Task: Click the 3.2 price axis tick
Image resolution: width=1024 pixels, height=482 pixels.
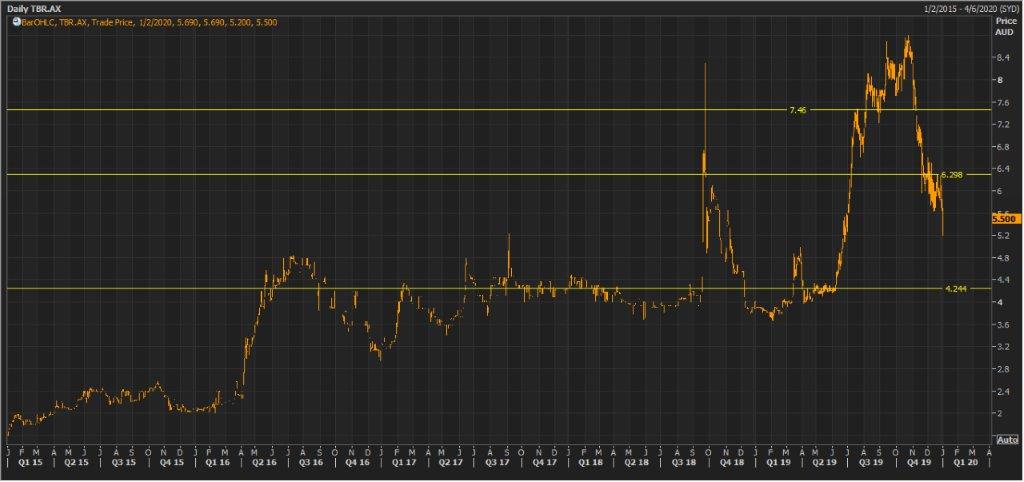Action: (x=999, y=347)
